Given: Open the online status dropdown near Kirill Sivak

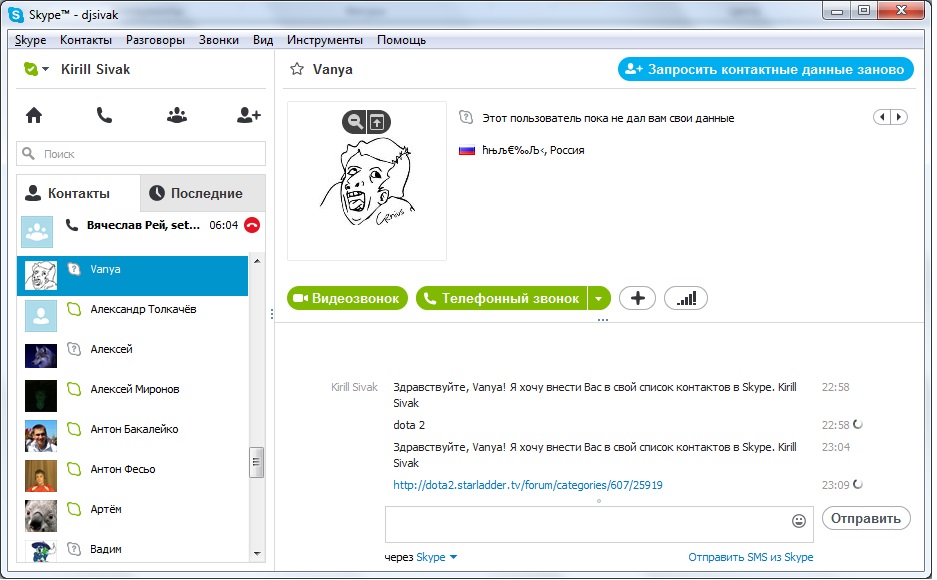Looking at the screenshot, I should pos(36,69).
